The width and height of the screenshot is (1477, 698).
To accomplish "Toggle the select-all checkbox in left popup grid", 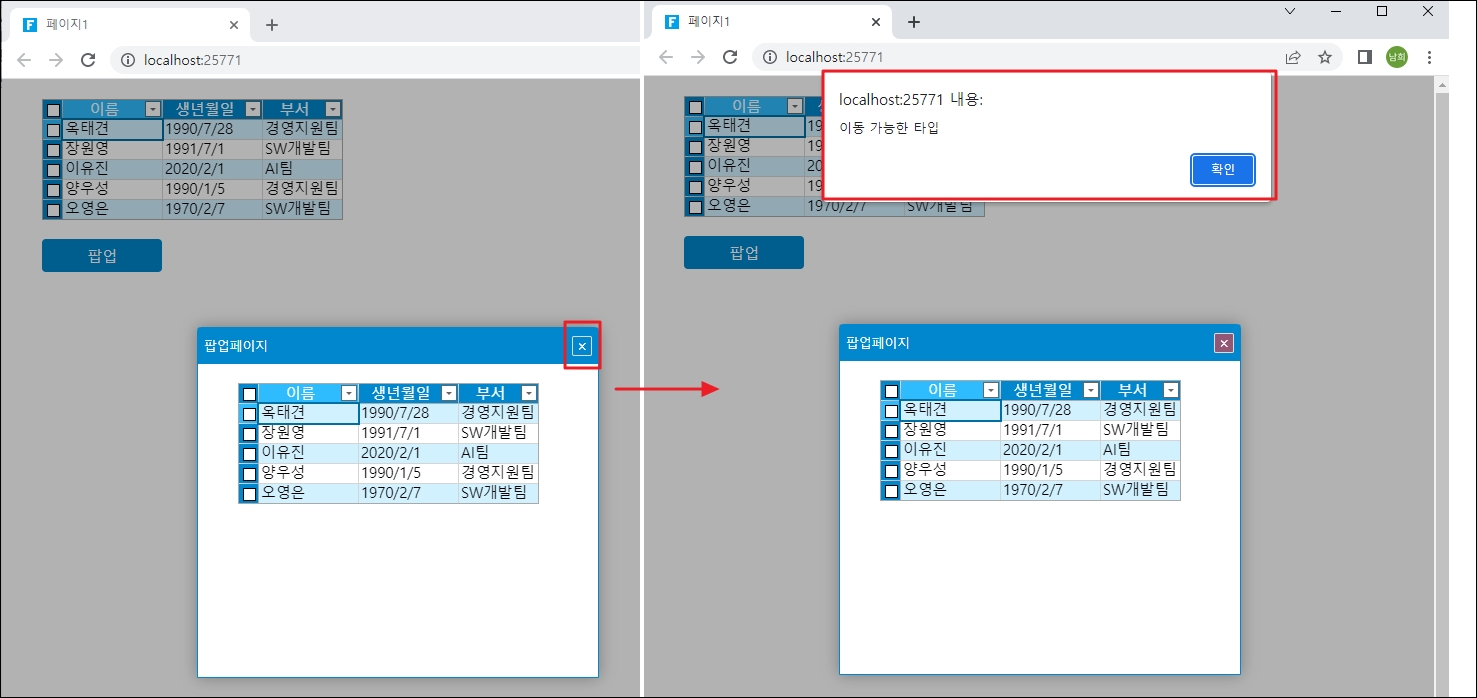I will click(x=250, y=394).
